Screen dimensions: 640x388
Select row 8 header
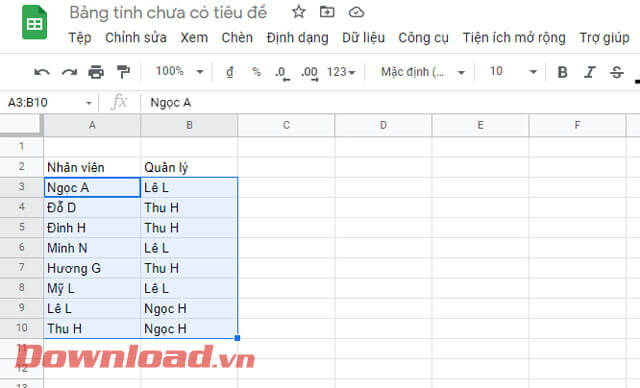tap(21, 288)
